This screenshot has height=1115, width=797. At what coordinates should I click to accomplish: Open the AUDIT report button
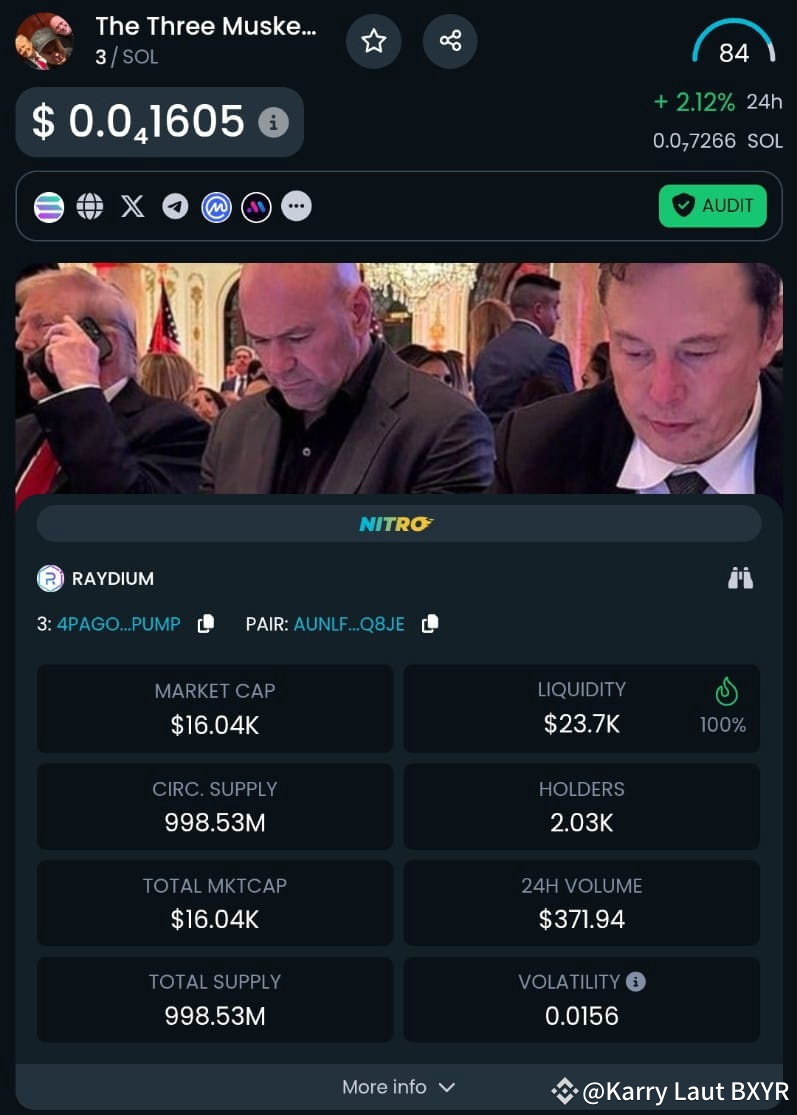click(713, 206)
